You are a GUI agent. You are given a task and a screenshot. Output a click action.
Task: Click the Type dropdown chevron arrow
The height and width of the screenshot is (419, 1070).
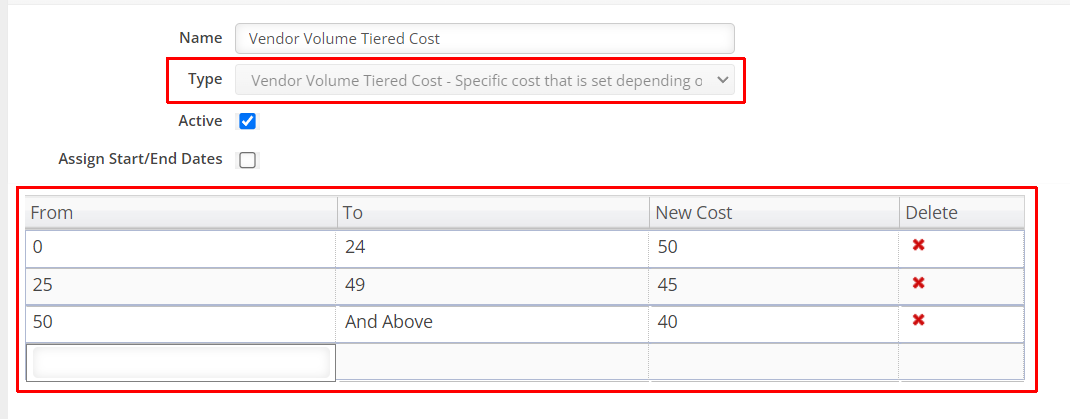[723, 81]
